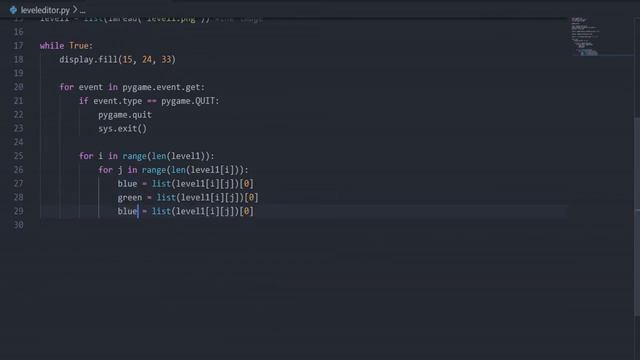
Task: Click the breadcrumb chevron after leveleditor.py
Action: (x=75, y=9)
